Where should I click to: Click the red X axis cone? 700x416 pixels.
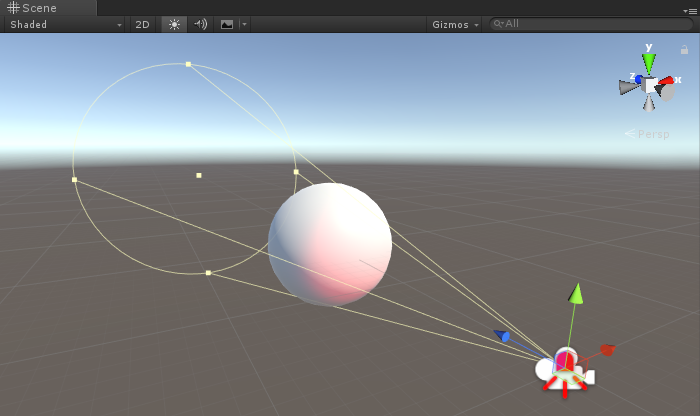point(667,80)
